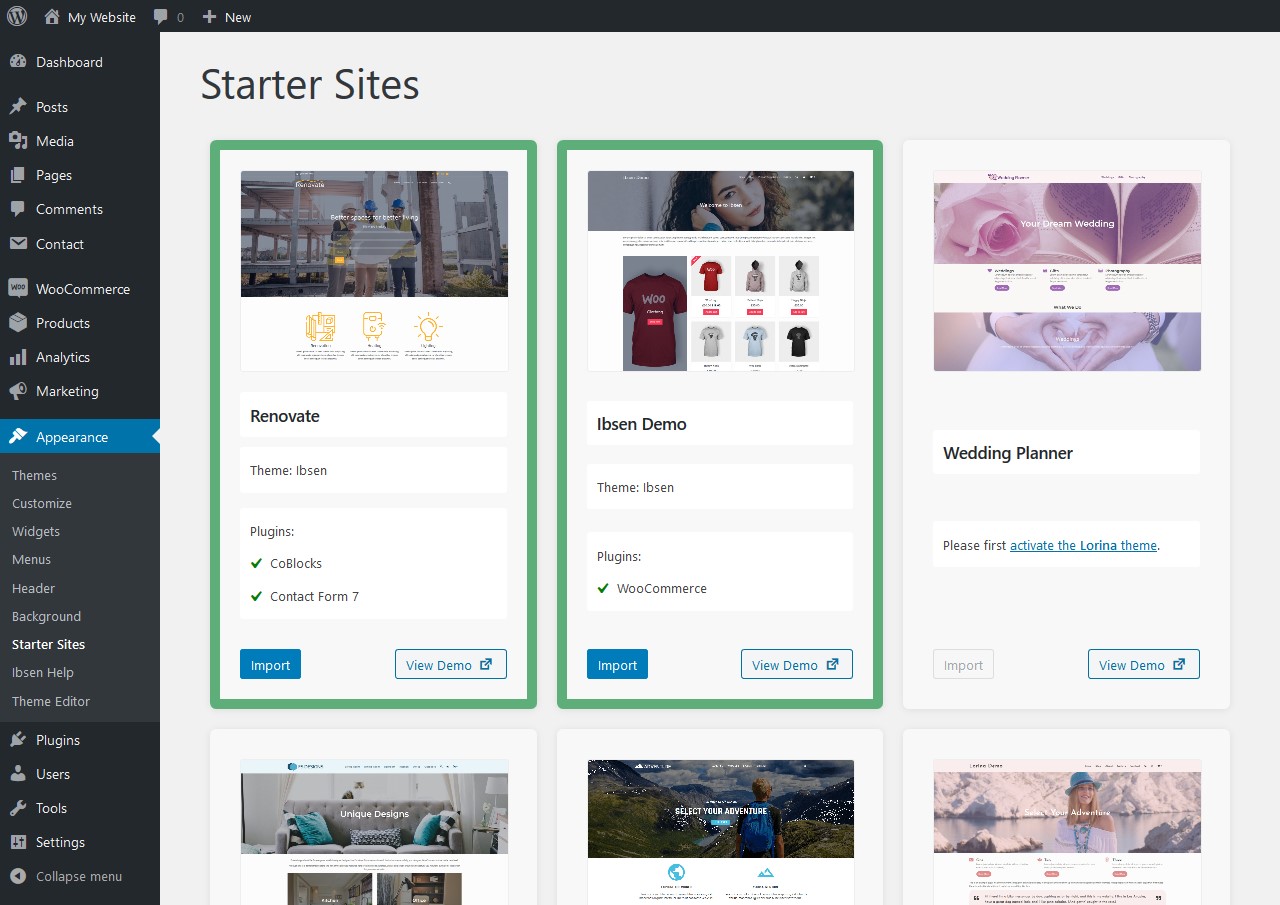Image resolution: width=1280 pixels, height=905 pixels.
Task: Click external link icon on Ibsen Demo View Demo
Action: [x=832, y=664]
